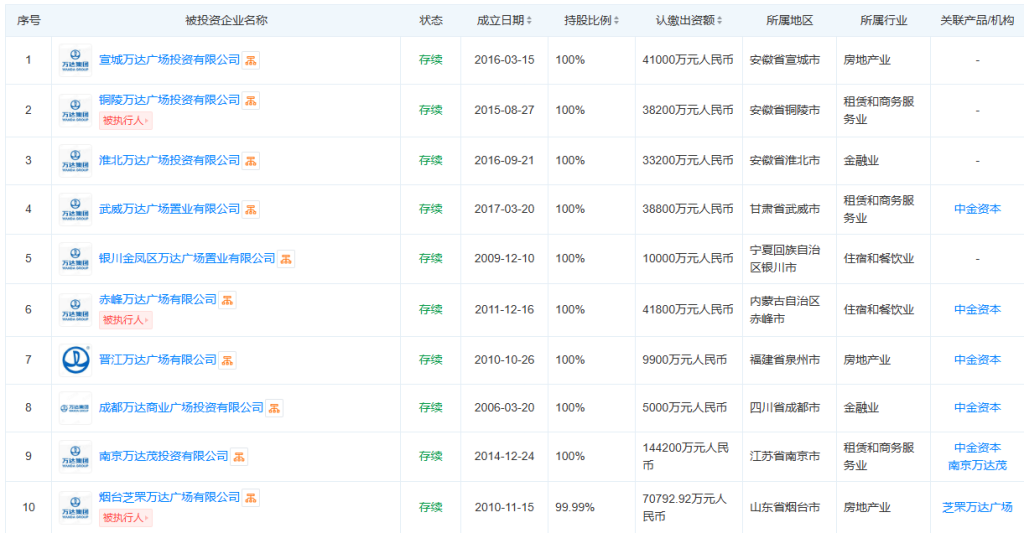Open the 芝罘万达广场 related product link
This screenshot has height=533, width=1024.
coord(977,507)
